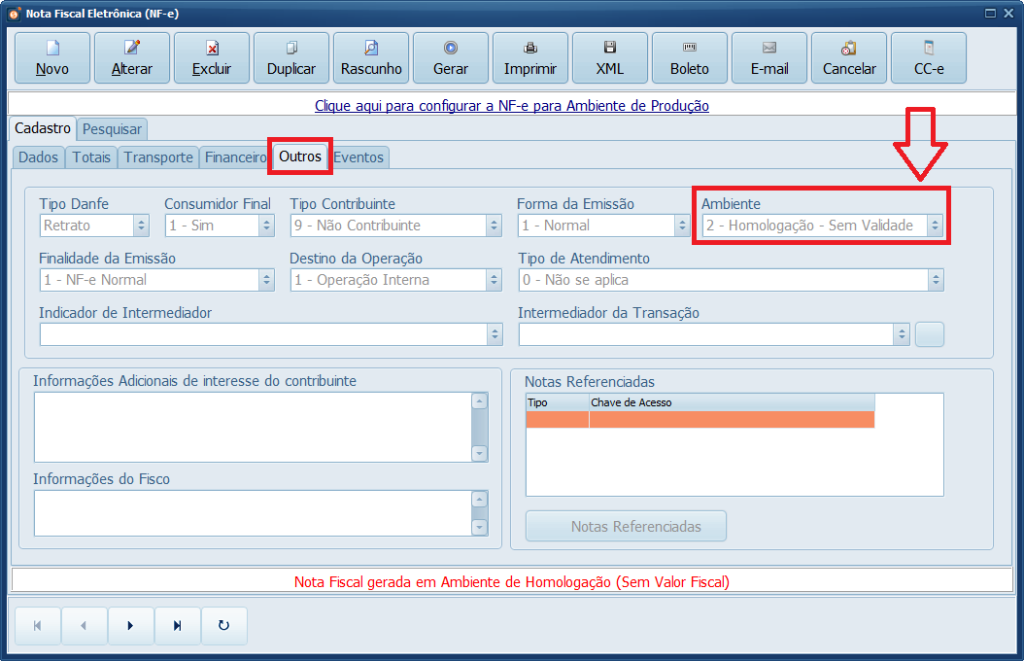Click the Tipo column header
1024x661 pixels.
point(558,402)
